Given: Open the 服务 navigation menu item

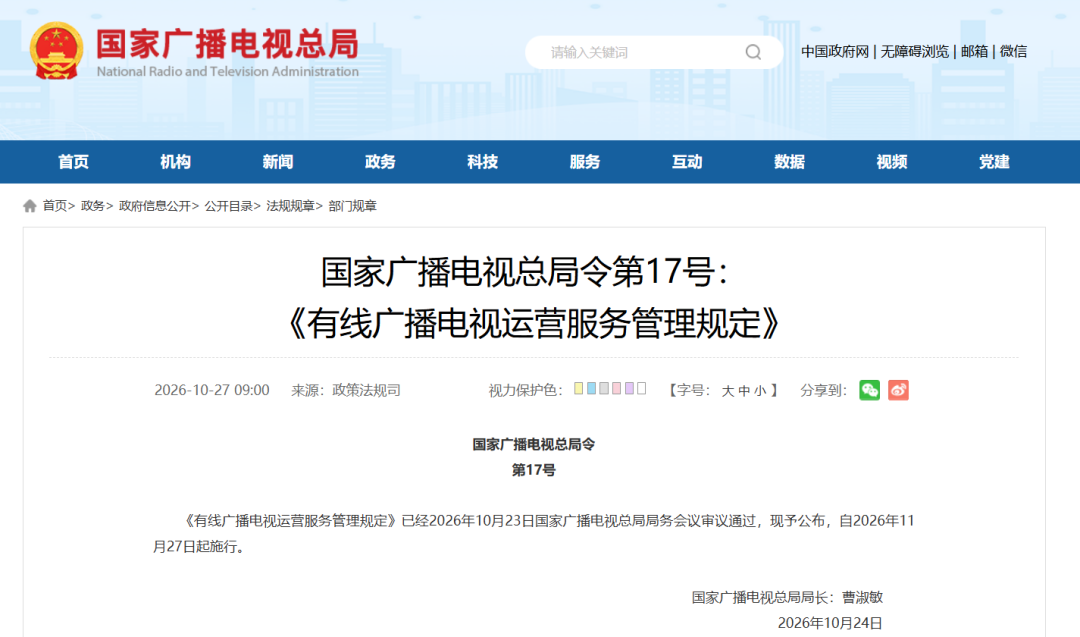Looking at the screenshot, I should pos(585,162).
